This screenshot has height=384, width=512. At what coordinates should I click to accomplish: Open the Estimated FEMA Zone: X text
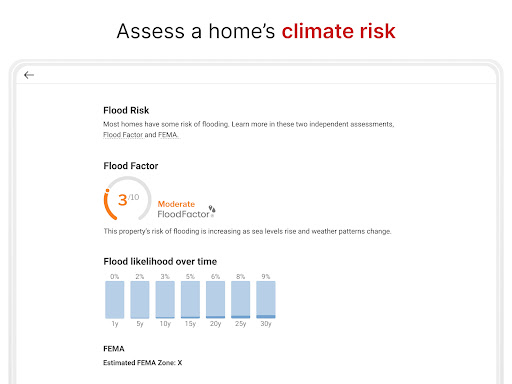(143, 363)
